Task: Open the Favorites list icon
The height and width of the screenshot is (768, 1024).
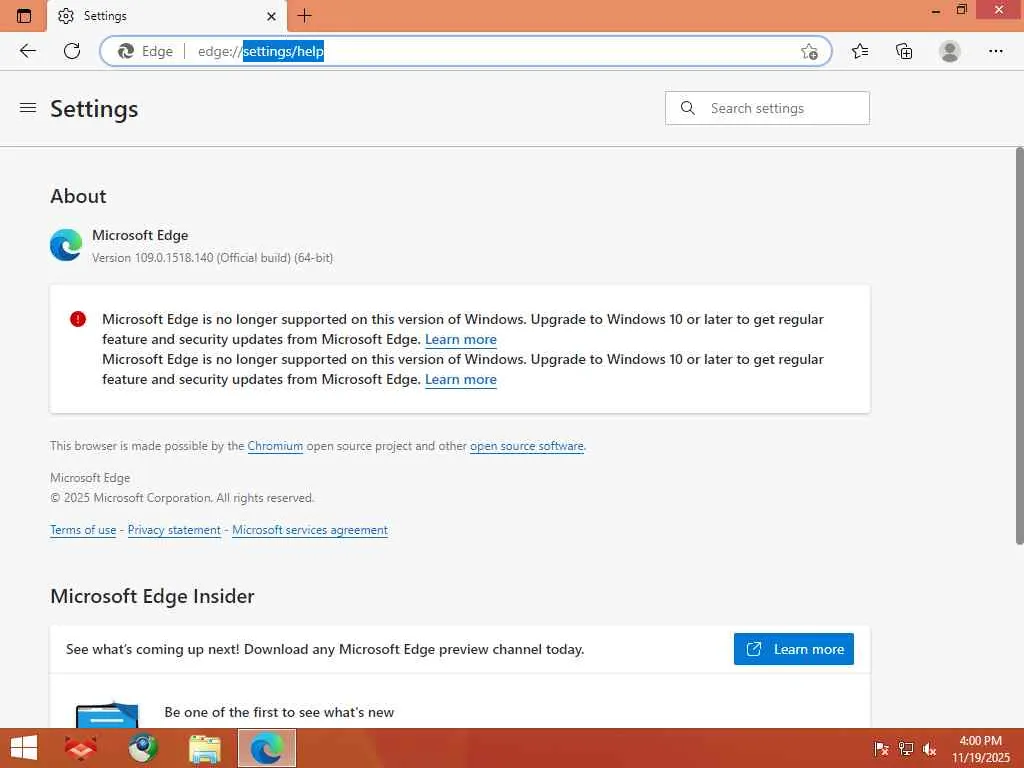Action: 860,51
